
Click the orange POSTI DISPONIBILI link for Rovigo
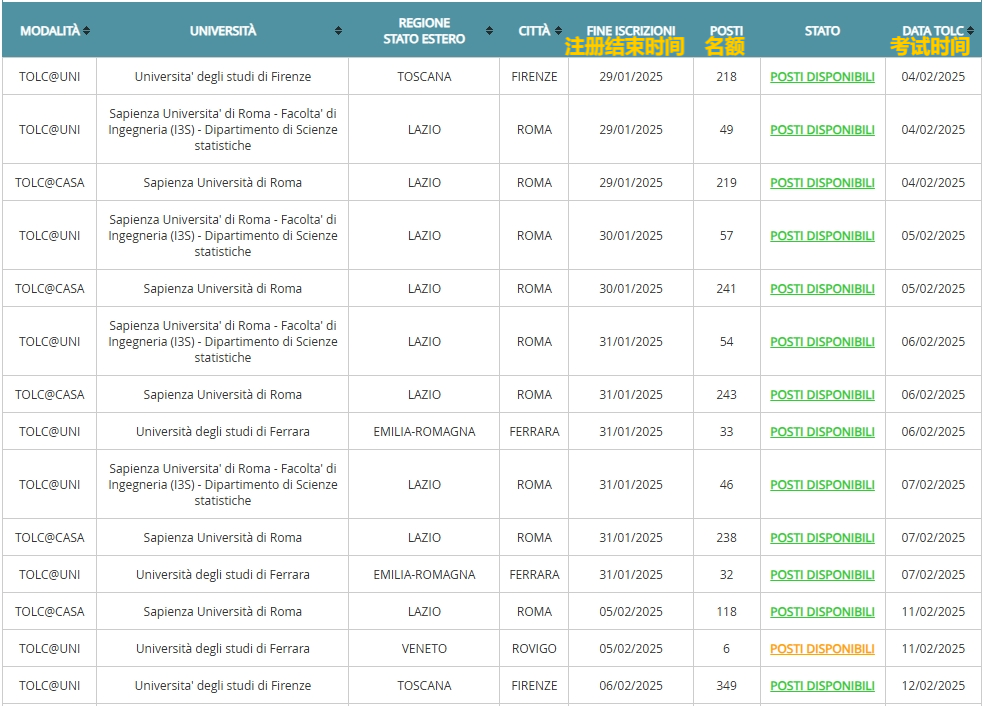pos(822,649)
